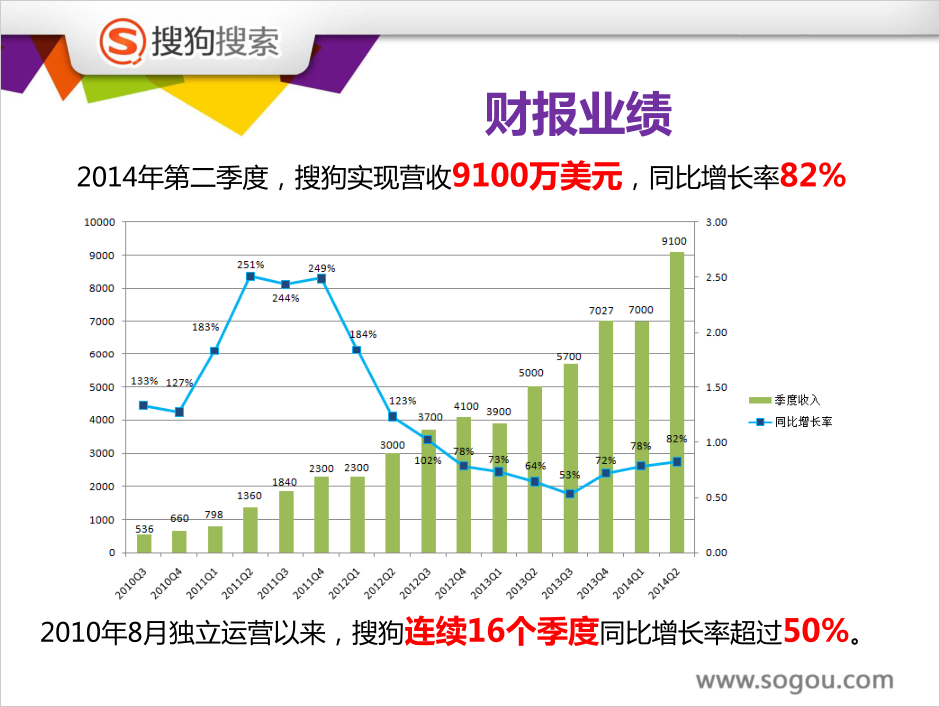Image resolution: width=940 pixels, height=707 pixels.
Task: Click the 133% growth rate label
Action: point(144,381)
